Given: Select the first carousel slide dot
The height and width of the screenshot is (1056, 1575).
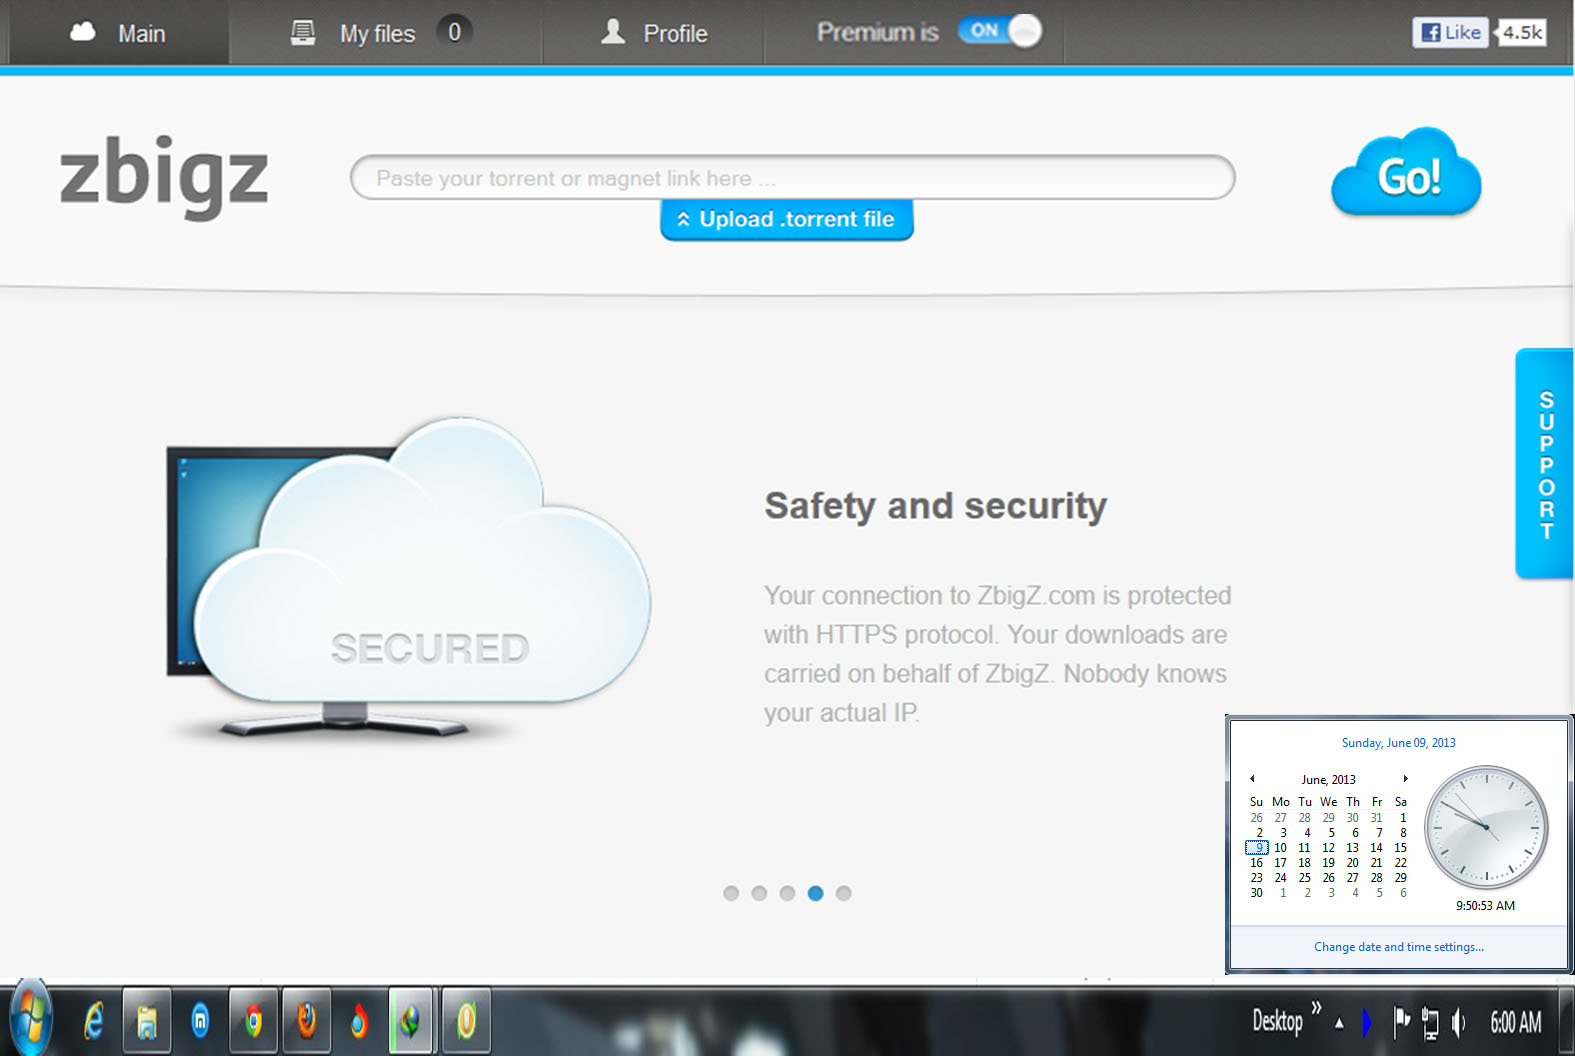Looking at the screenshot, I should click(731, 893).
